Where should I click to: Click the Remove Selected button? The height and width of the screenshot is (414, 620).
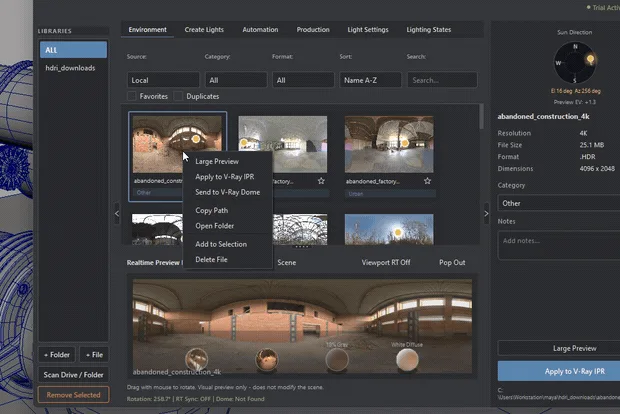pos(74,395)
